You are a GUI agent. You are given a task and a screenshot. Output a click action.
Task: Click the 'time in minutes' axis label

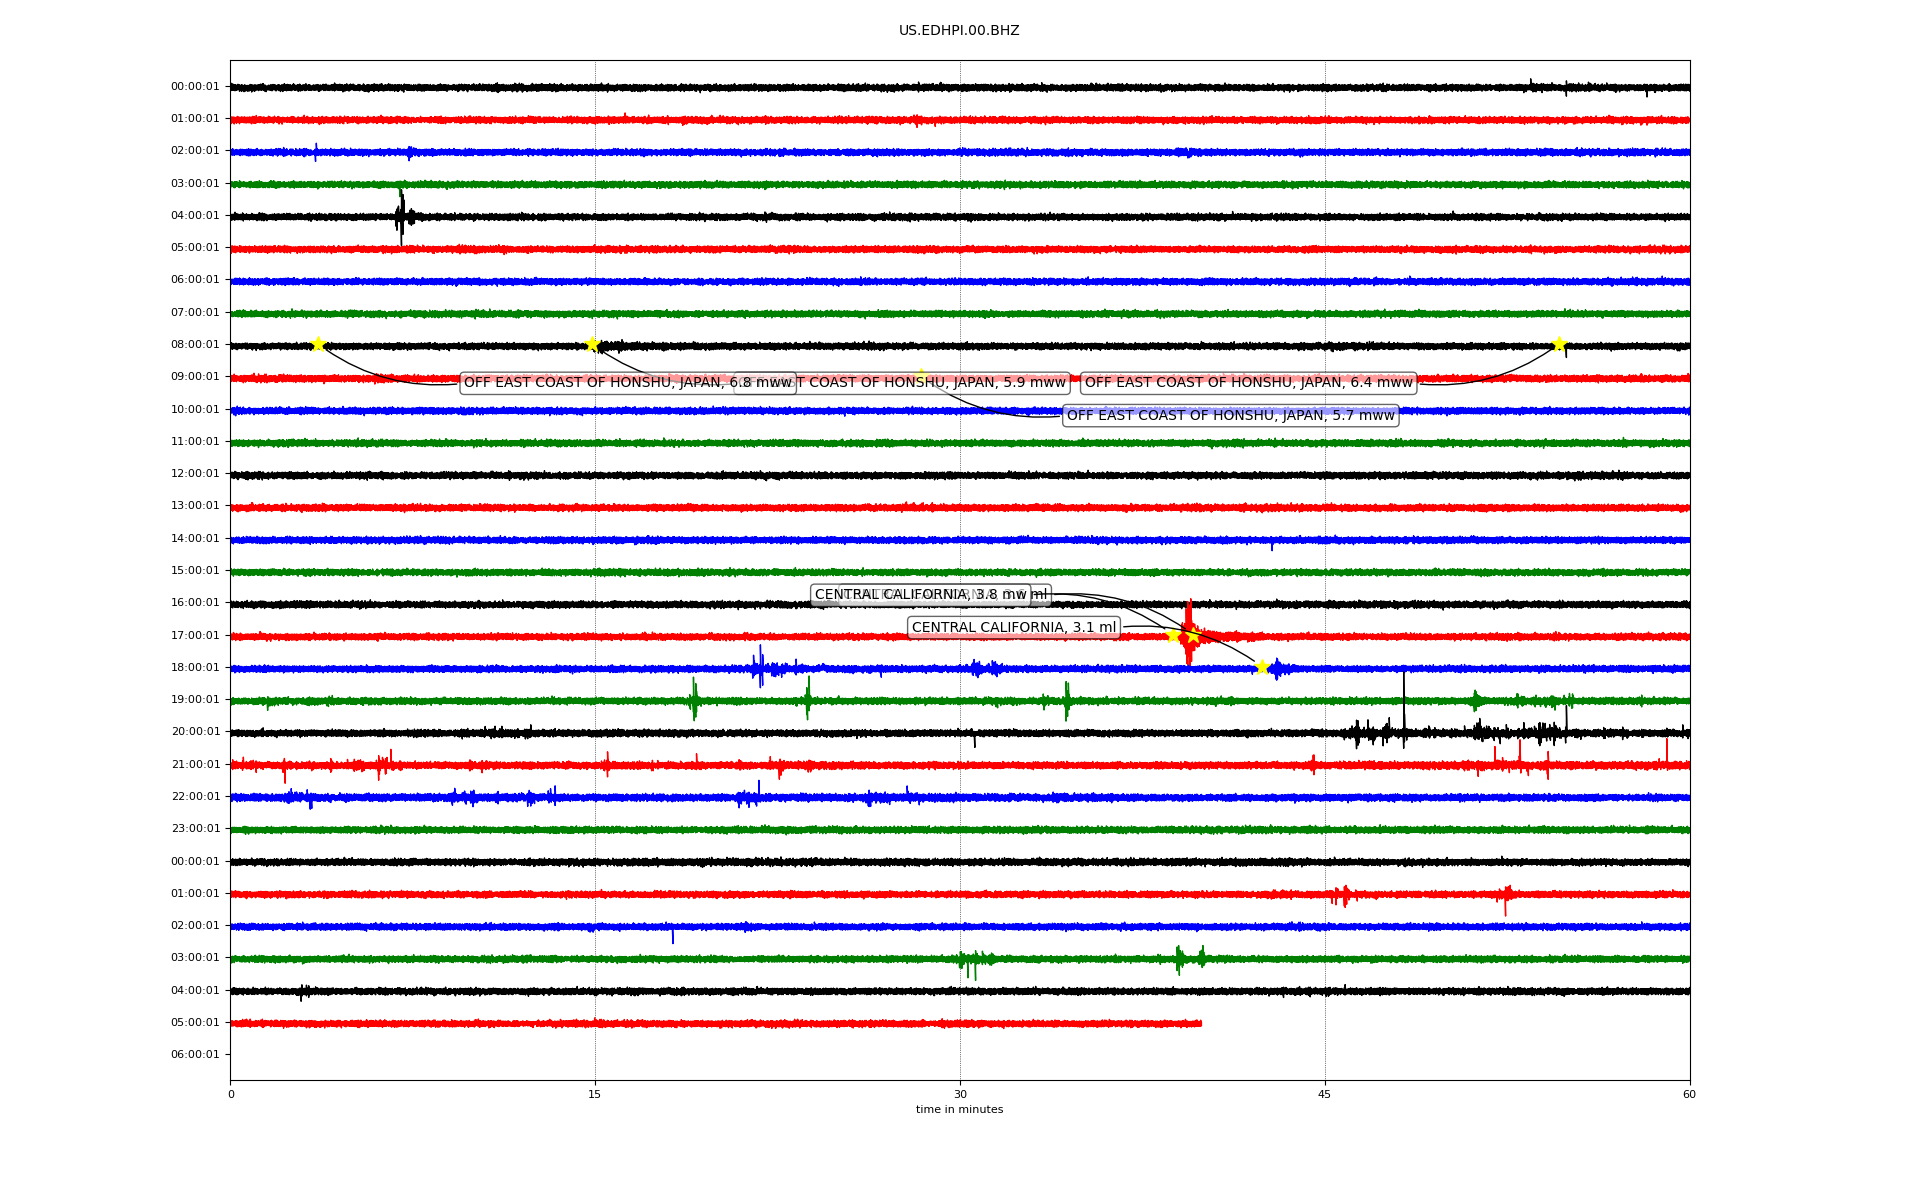point(959,1109)
